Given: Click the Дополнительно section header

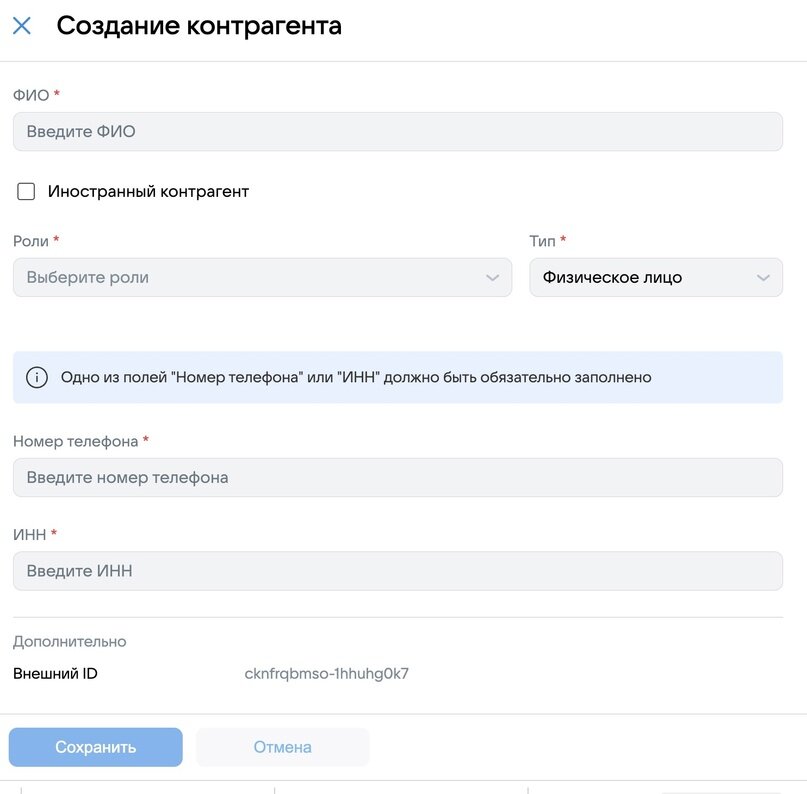Looking at the screenshot, I should 70,642.
